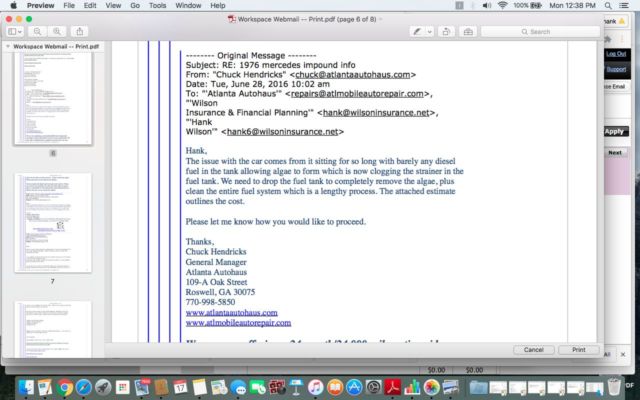Open the File menu
This screenshot has width=640, height=400.
[x=69, y=5]
